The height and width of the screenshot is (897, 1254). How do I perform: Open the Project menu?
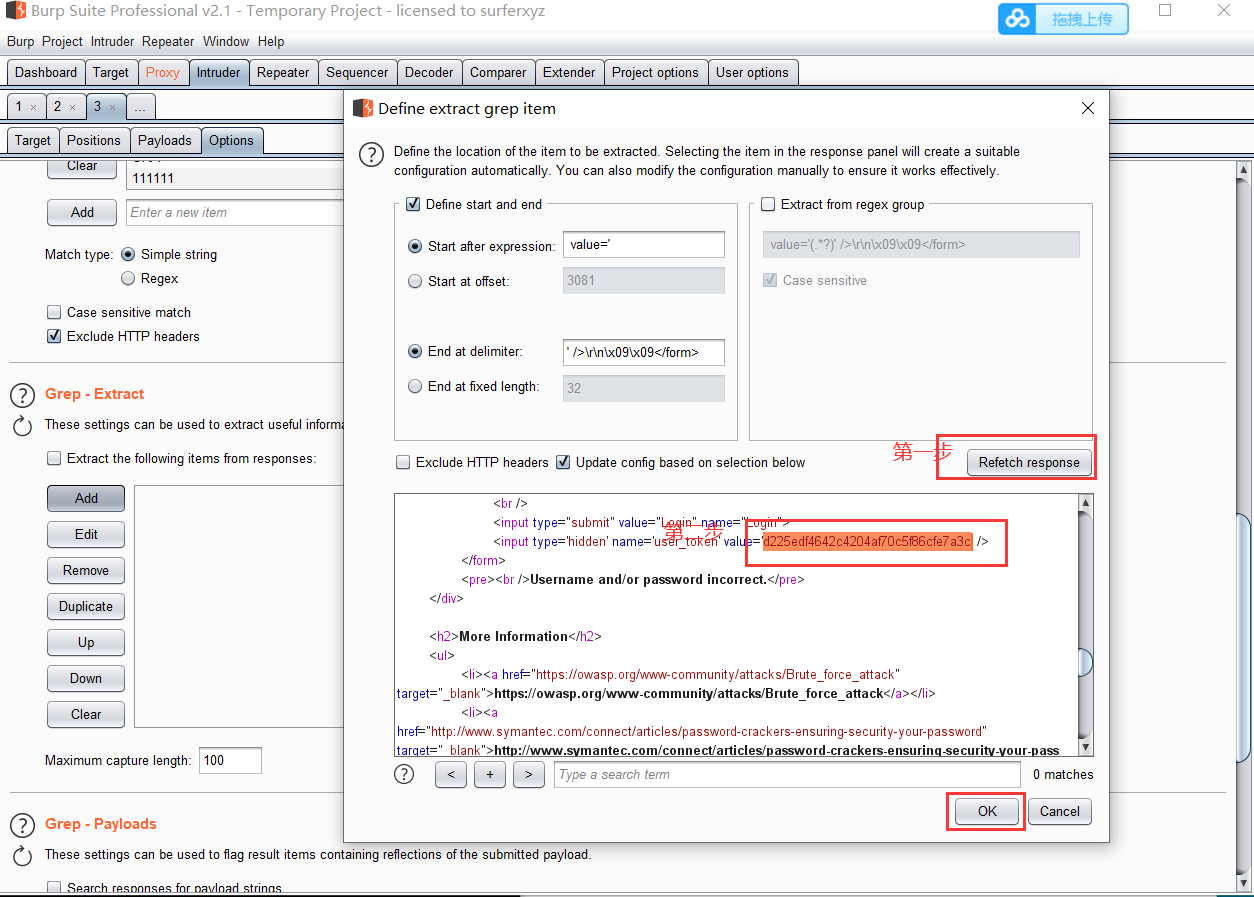[62, 42]
